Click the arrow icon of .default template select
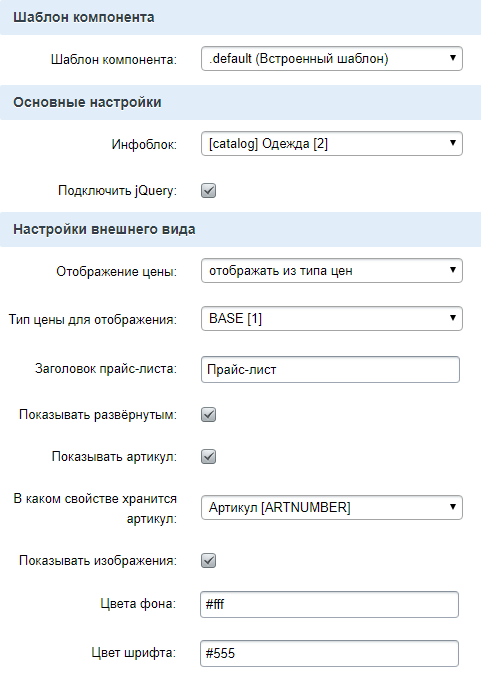This screenshot has width=481, height=682. [x=453, y=58]
